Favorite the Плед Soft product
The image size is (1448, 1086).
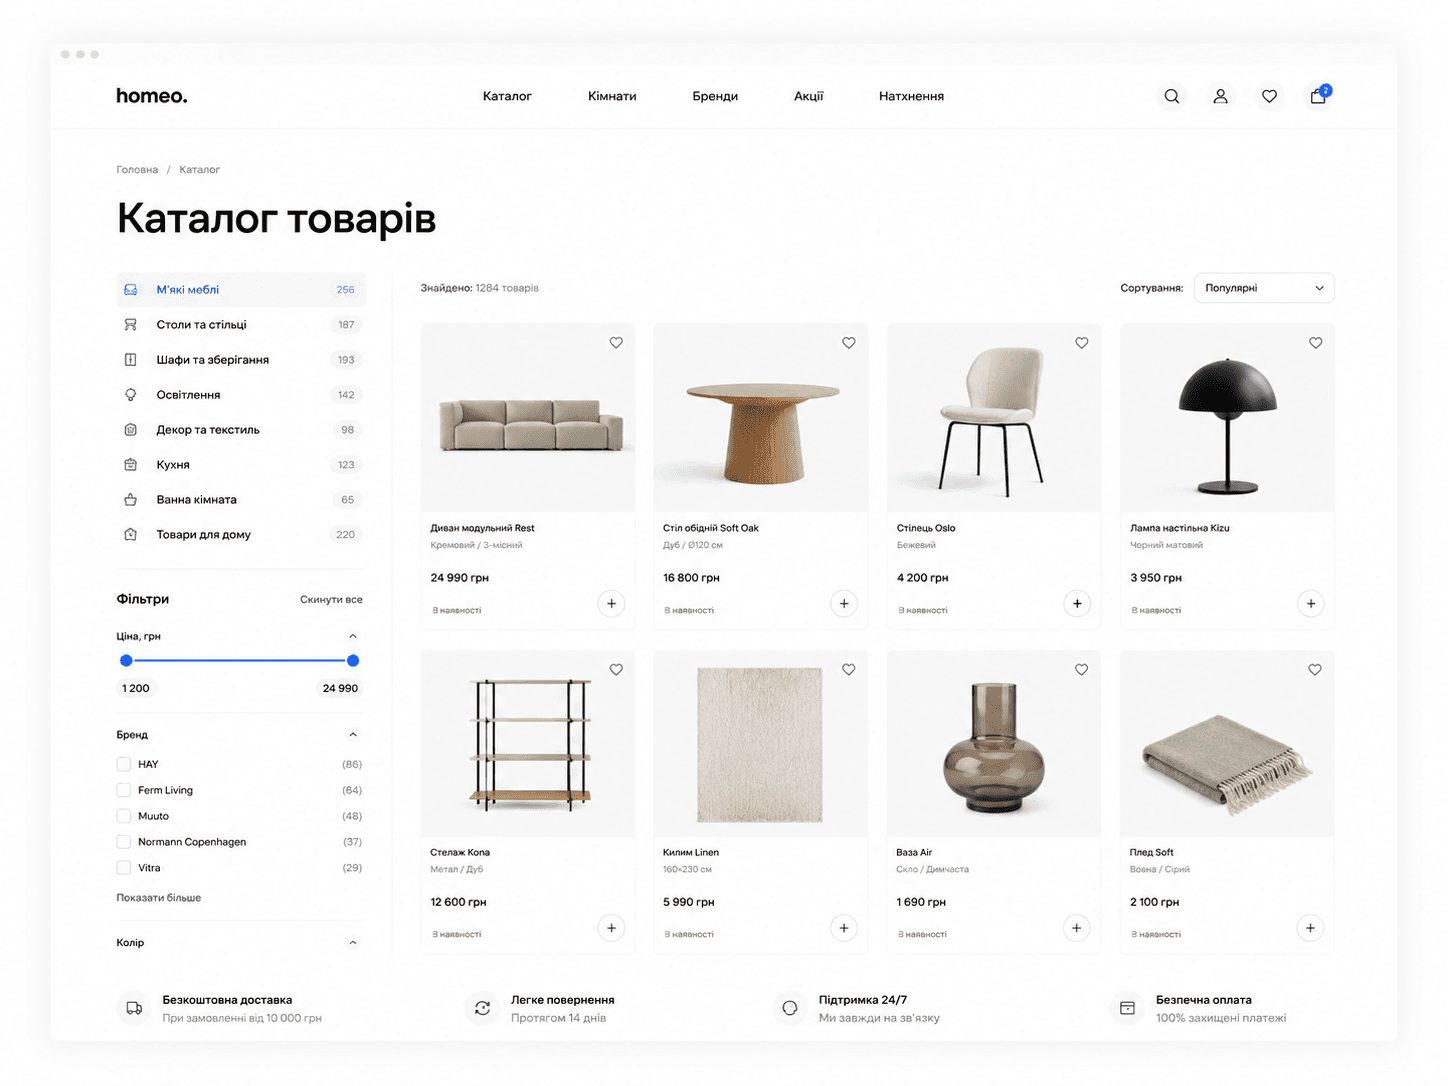click(x=1315, y=670)
